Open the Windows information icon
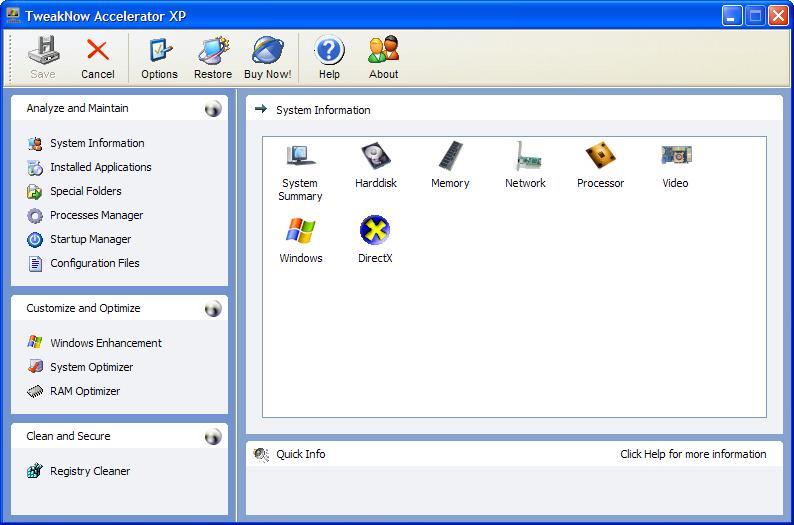 click(300, 230)
